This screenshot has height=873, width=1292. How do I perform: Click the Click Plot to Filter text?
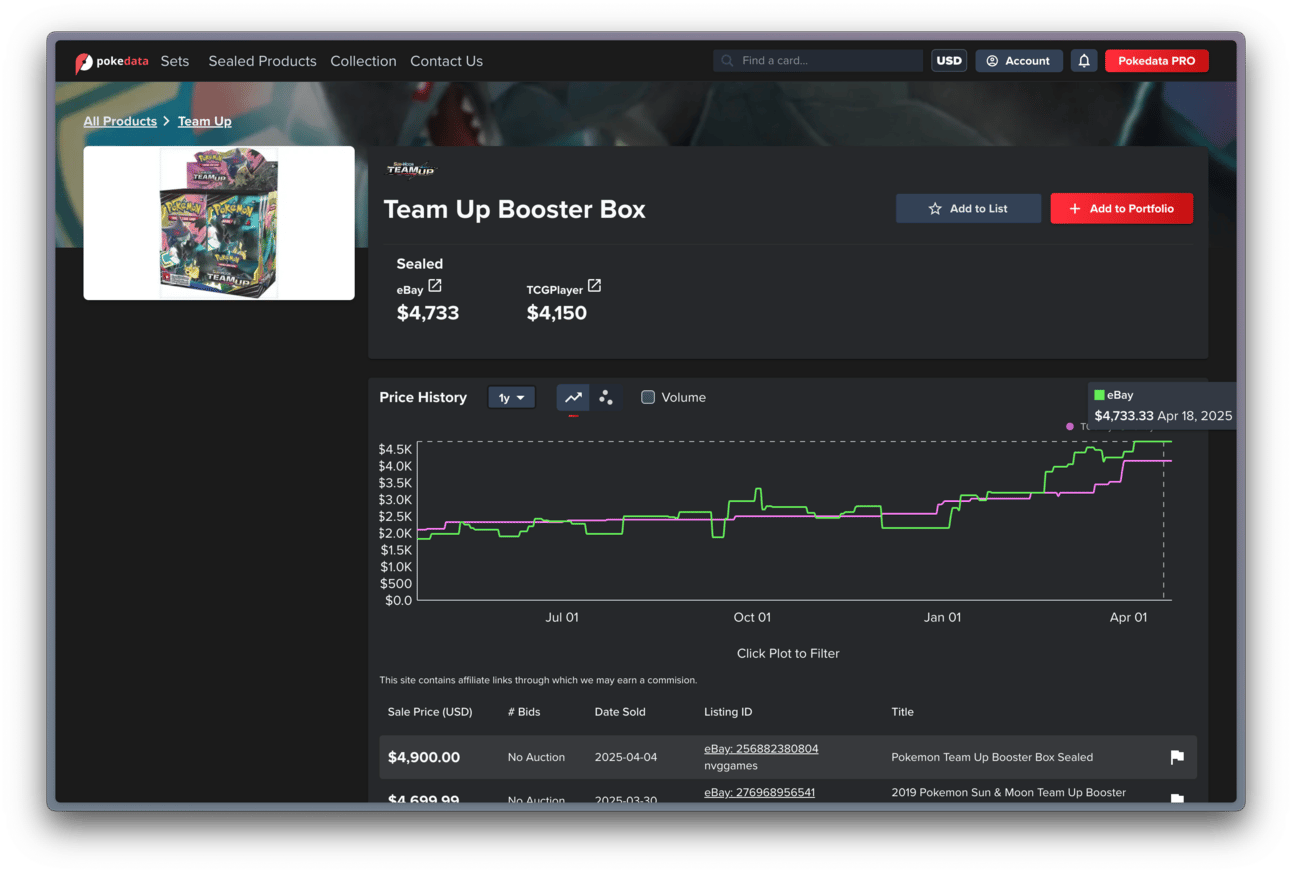(x=788, y=653)
